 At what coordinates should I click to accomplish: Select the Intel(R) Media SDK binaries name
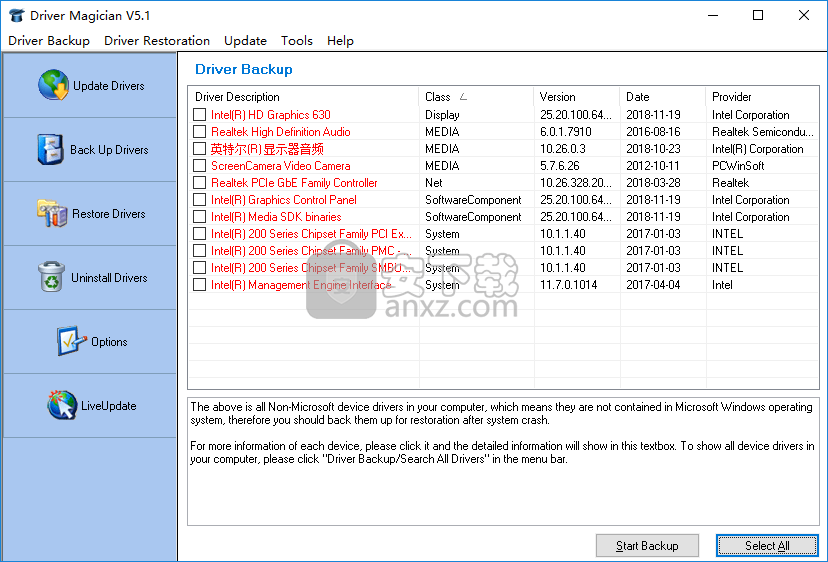click(x=276, y=217)
